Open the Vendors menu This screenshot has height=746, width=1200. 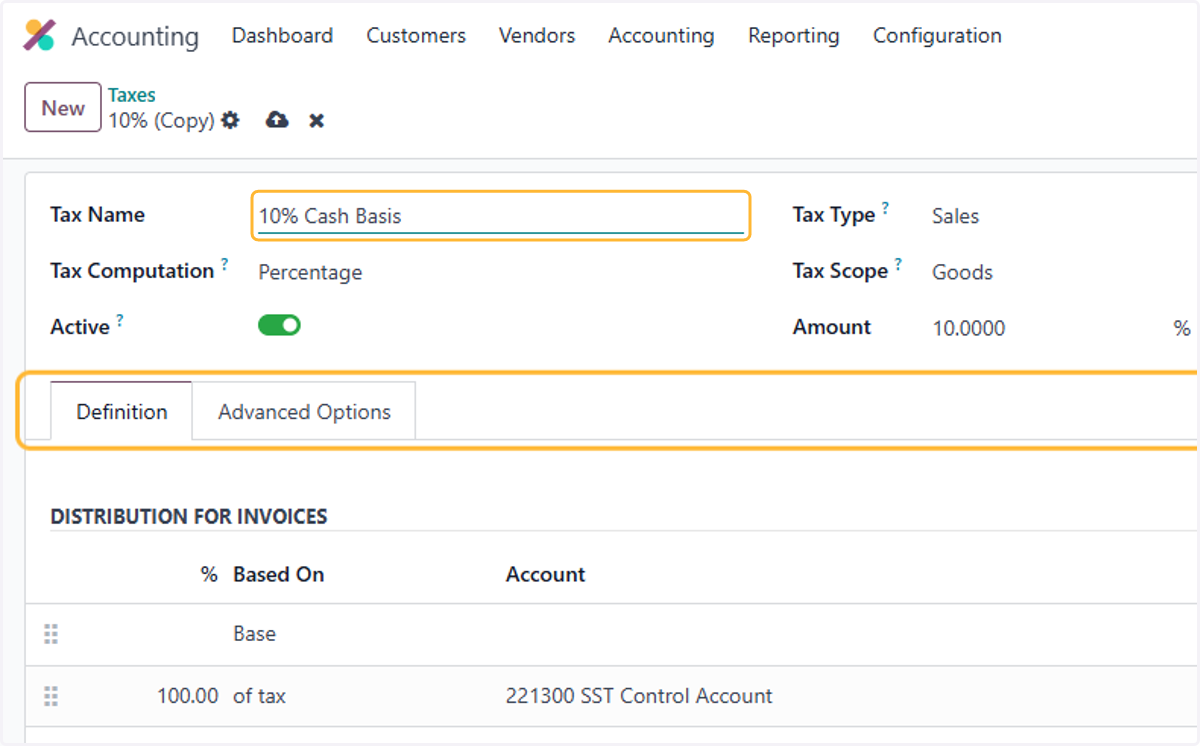(537, 36)
